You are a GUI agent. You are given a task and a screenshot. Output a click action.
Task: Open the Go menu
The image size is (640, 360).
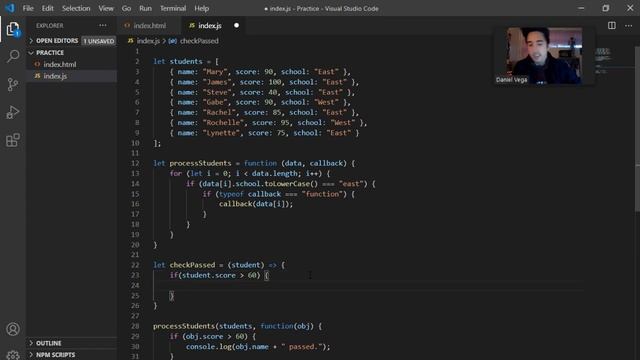127,8
